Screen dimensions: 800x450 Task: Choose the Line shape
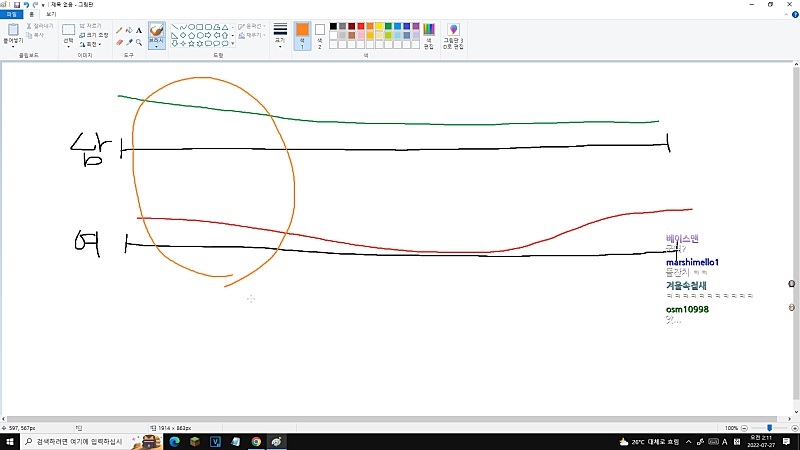click(175, 27)
